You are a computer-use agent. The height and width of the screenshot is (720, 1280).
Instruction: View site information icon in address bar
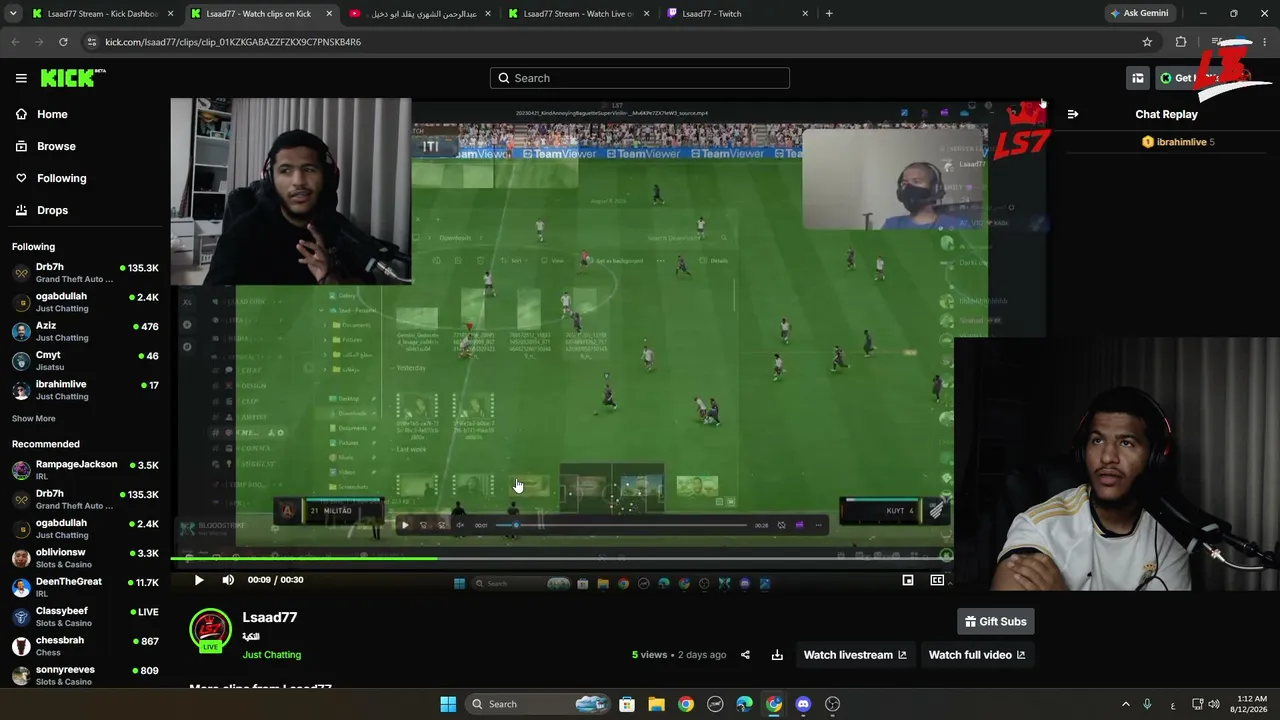(92, 42)
